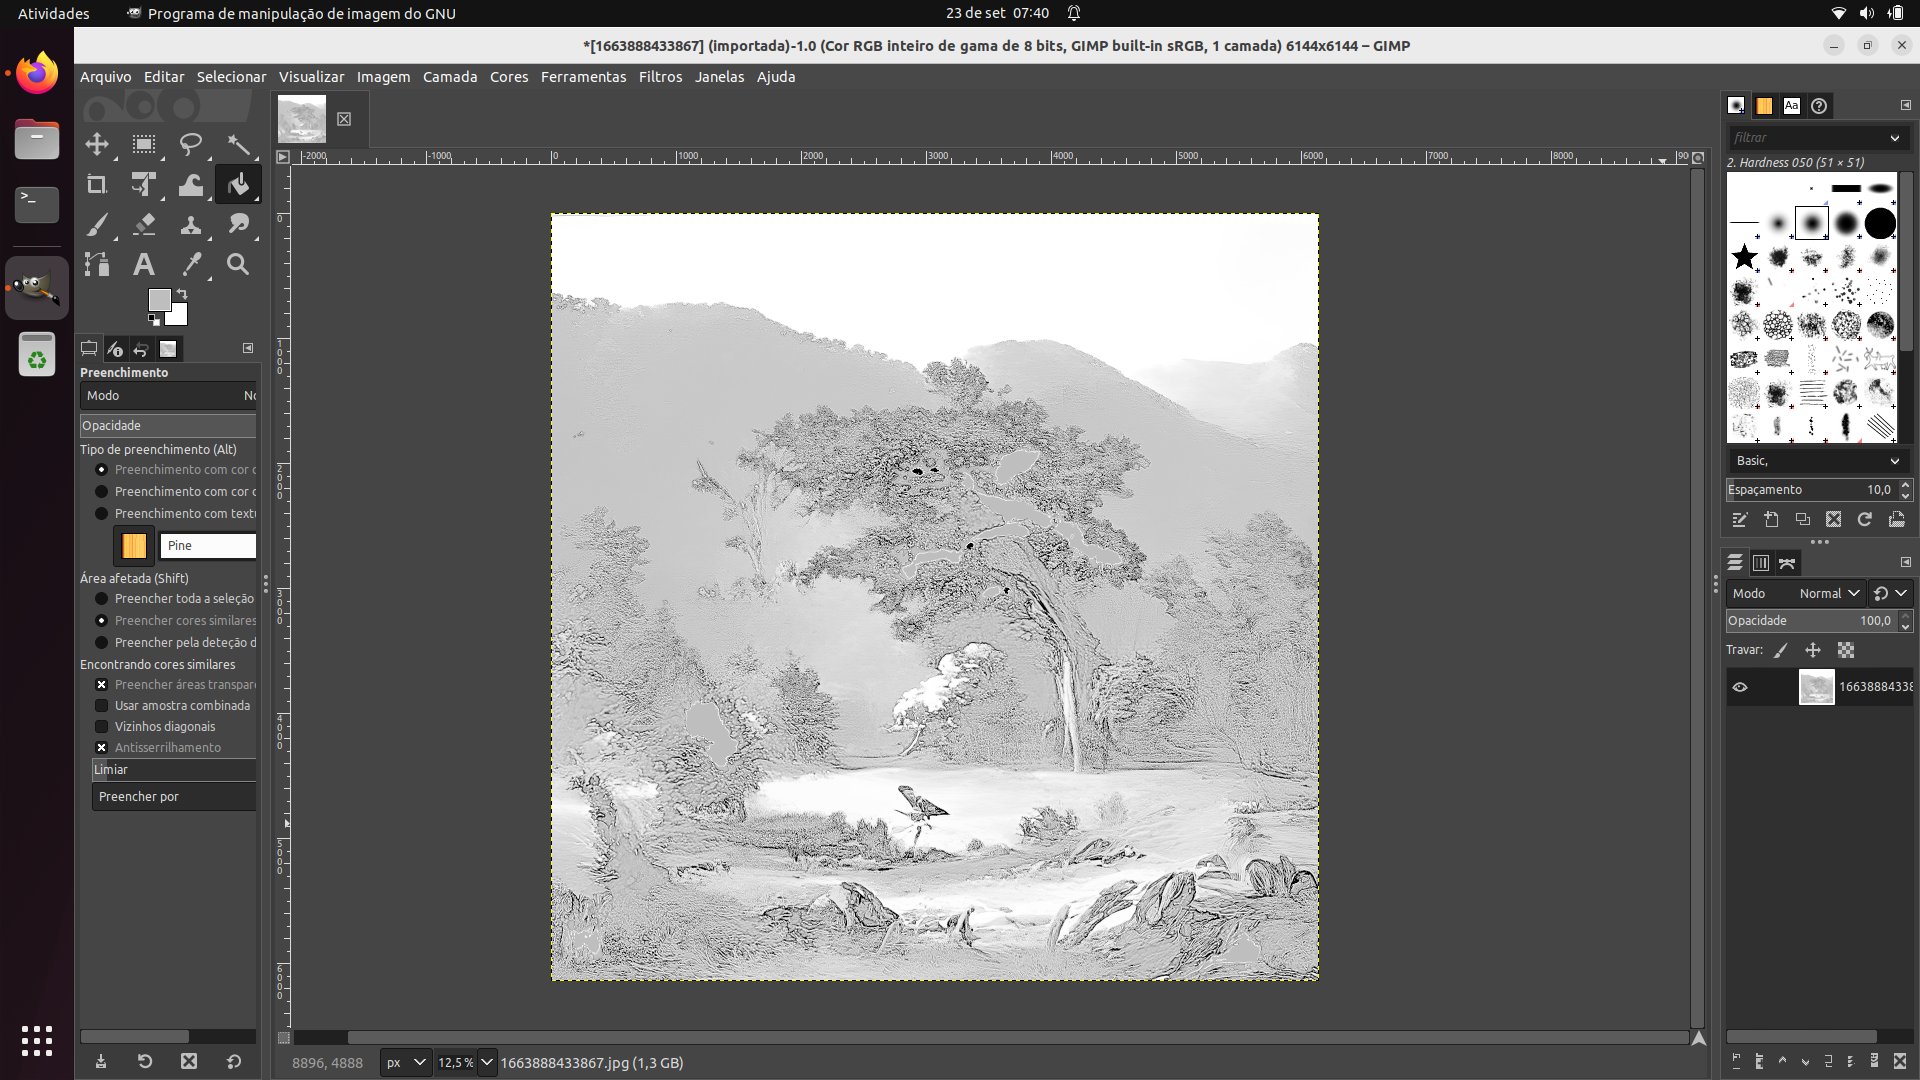The width and height of the screenshot is (1920, 1080).
Task: Select the Color Picker eyedropper tool
Action: pos(191,265)
